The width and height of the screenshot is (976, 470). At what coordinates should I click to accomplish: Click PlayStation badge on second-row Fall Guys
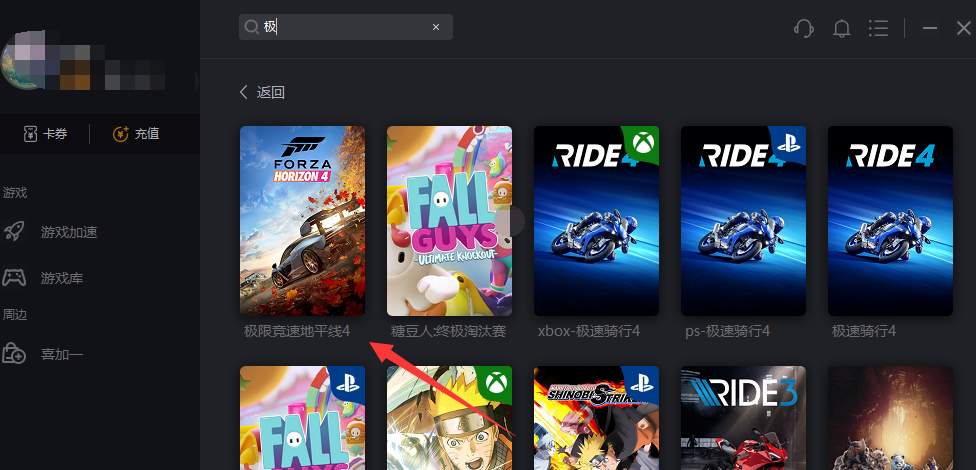(x=349, y=382)
